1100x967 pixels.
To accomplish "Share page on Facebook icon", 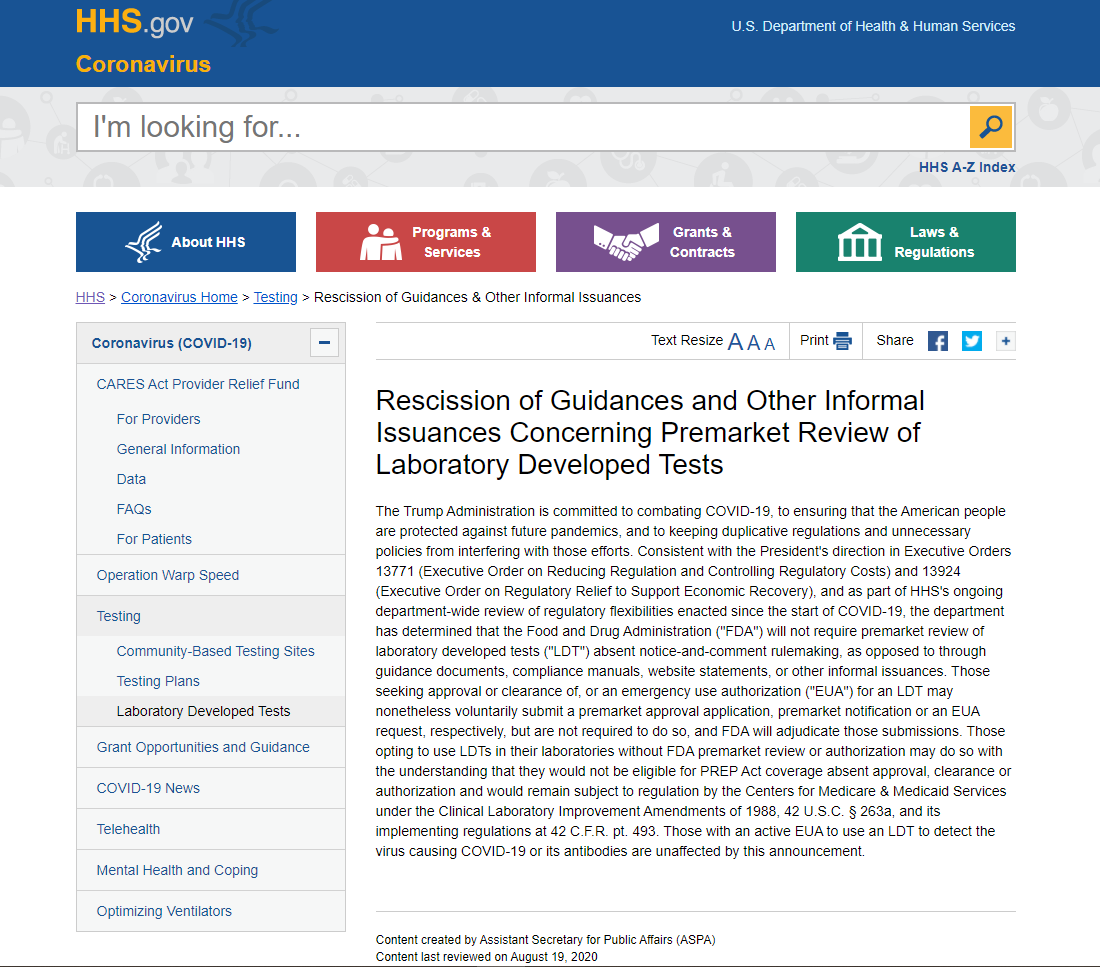I will [x=938, y=341].
